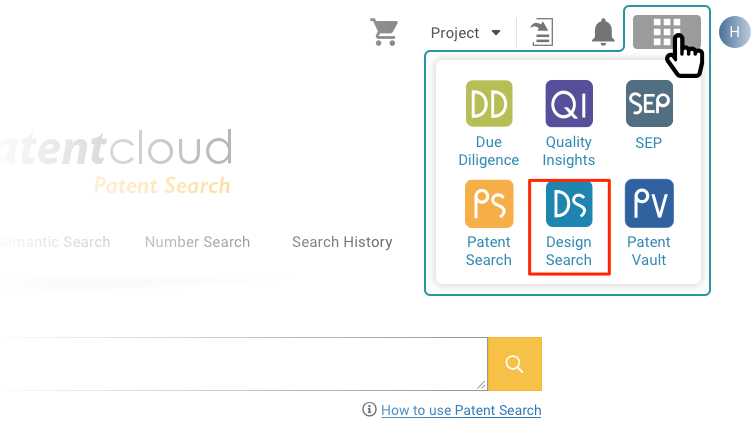Open the notifications bell
This screenshot has width=756, height=432.
click(603, 32)
